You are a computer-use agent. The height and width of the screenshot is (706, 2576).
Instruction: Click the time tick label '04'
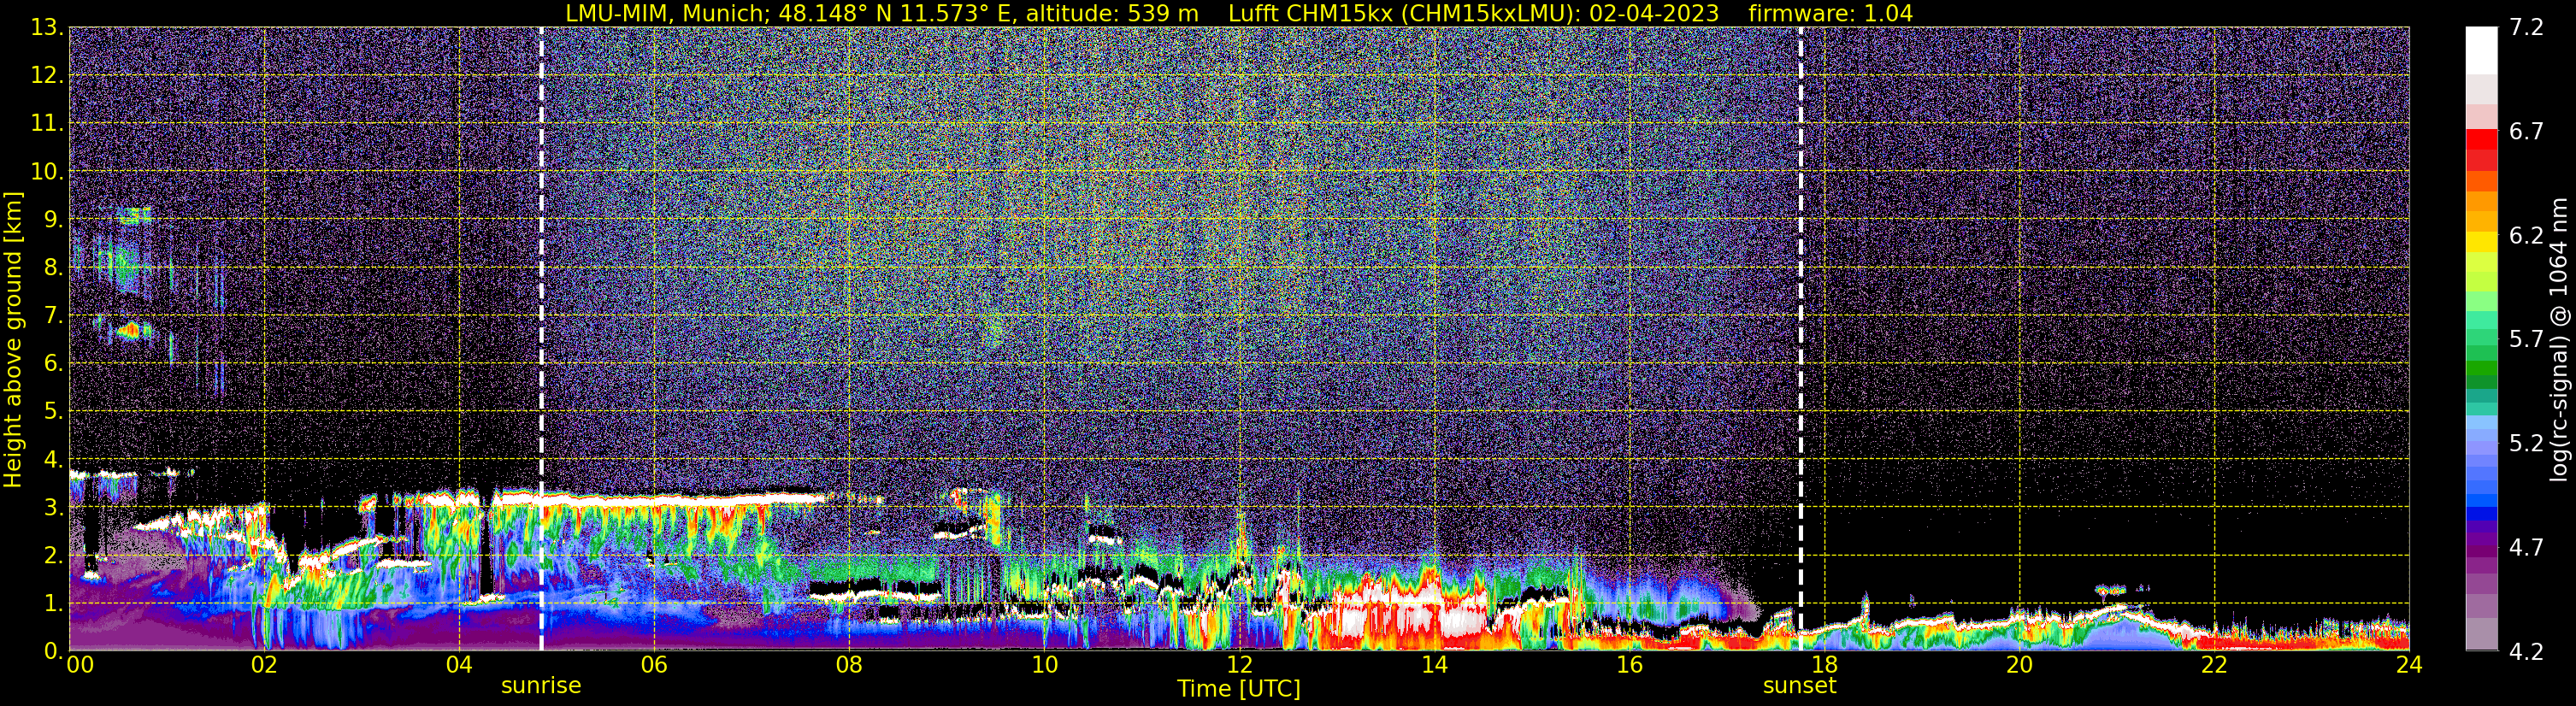(458, 665)
